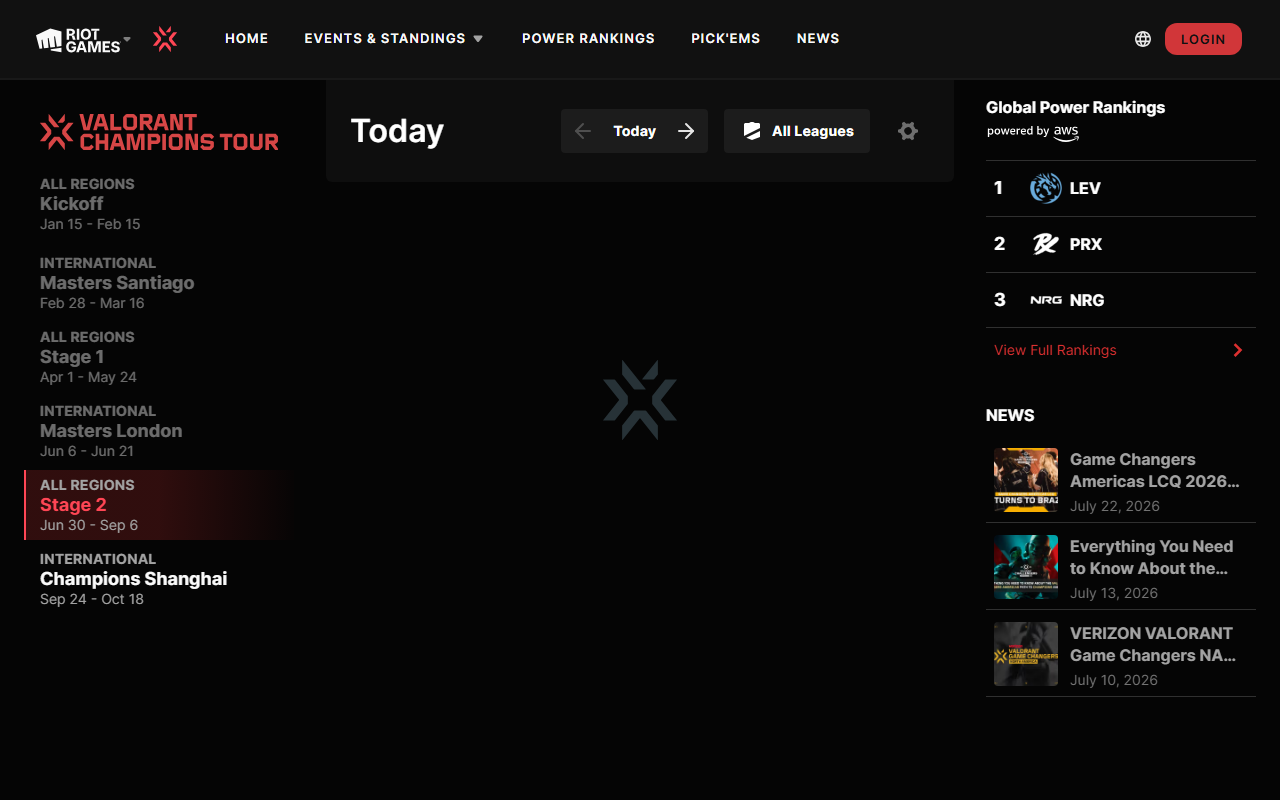The image size is (1280, 800).
Task: Click the July 10, 2026 news date
Action: point(1114,680)
